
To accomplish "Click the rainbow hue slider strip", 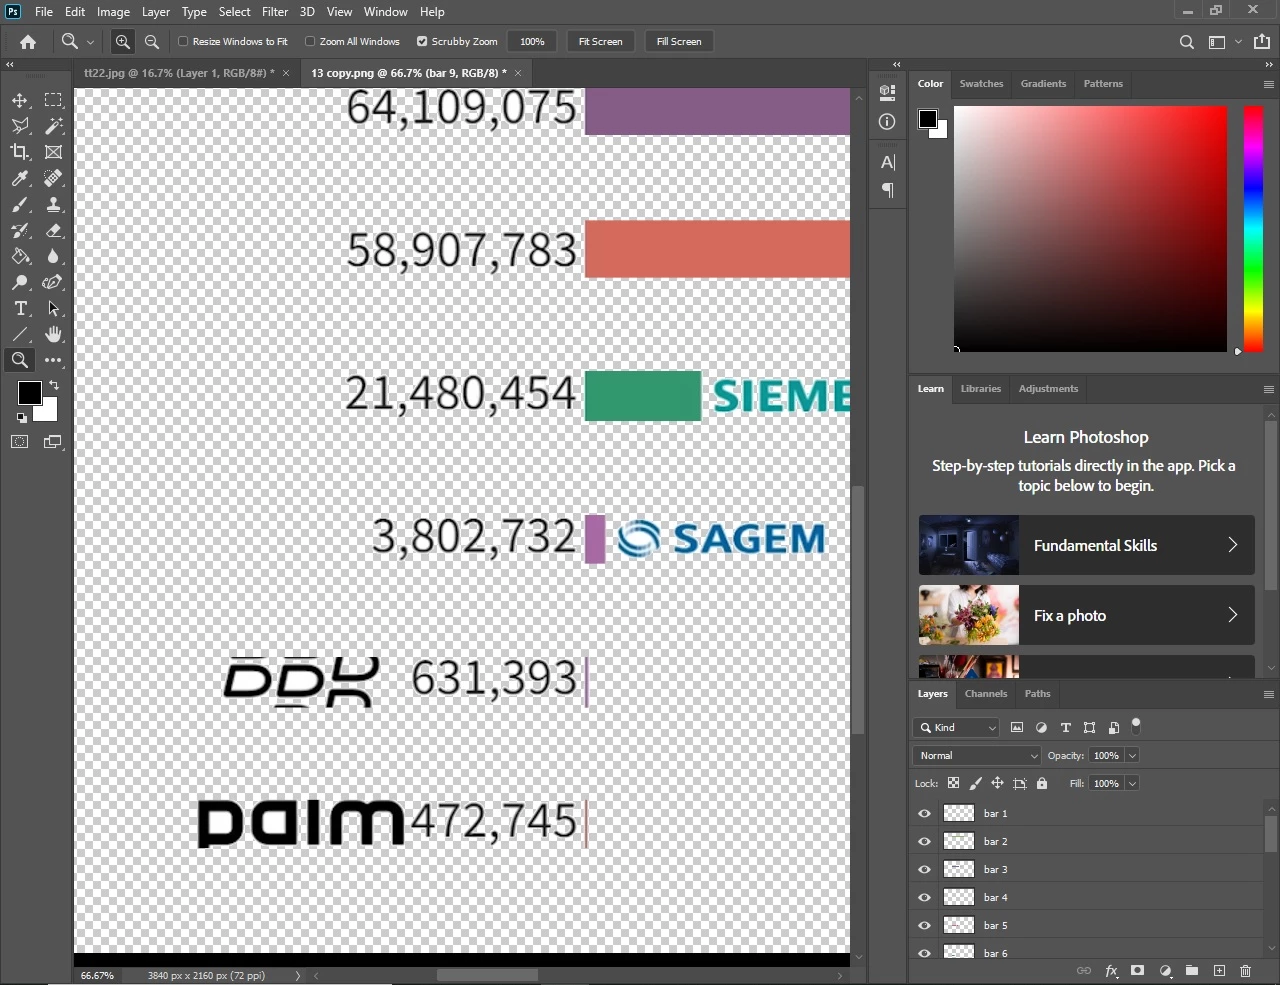I will point(1253,229).
